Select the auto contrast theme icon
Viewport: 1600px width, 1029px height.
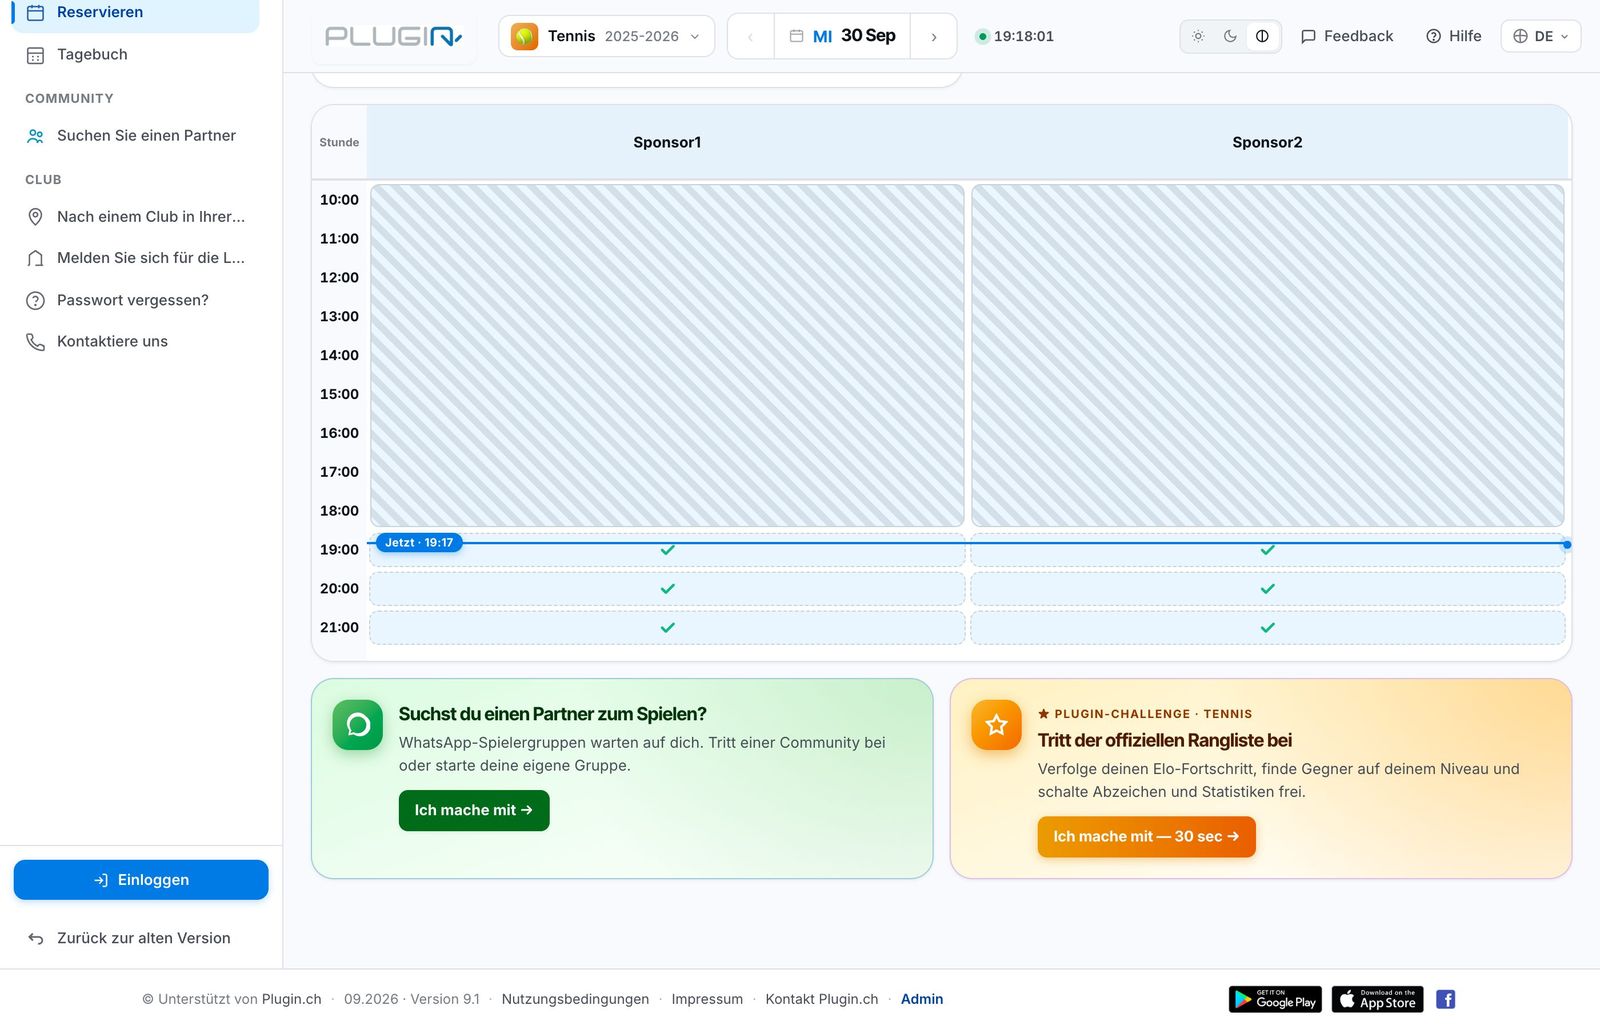click(1262, 36)
